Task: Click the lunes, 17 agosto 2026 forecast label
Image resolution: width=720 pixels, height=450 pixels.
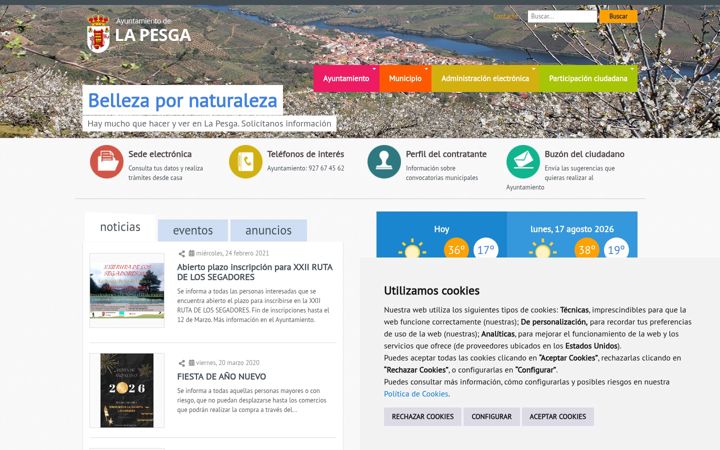Action: coord(572,229)
